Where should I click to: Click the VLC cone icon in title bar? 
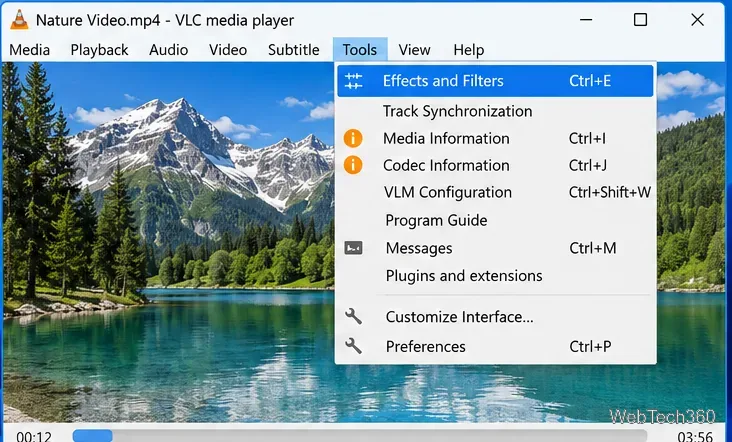pyautogui.click(x=19, y=20)
